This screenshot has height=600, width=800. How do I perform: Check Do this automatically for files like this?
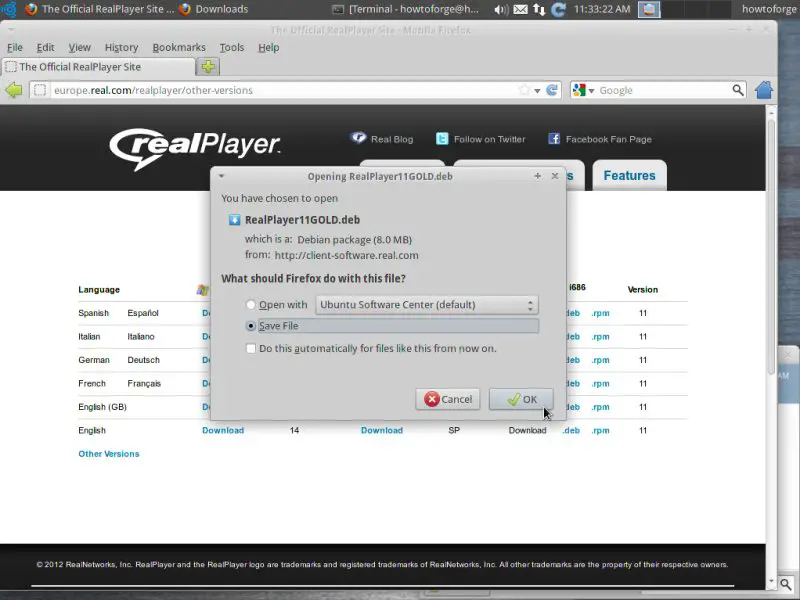coord(251,348)
